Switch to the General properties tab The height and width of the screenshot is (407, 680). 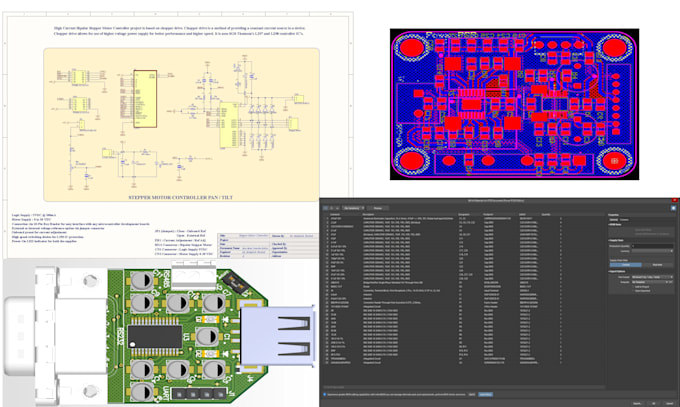pyautogui.click(x=613, y=220)
